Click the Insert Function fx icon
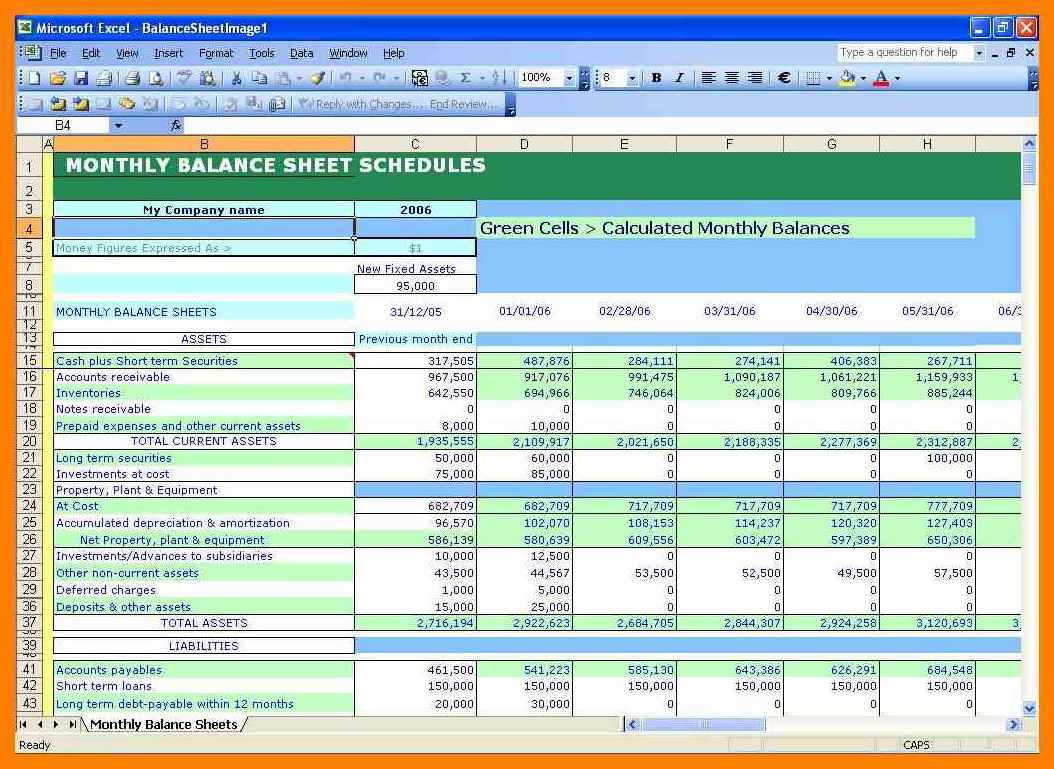 [176, 126]
